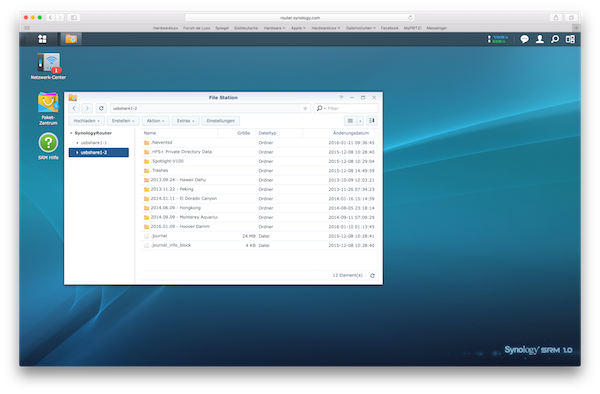Select the .HFS+ Private Directory Data folder
Viewport: 600px width, 394px height.
[x=258, y=152]
